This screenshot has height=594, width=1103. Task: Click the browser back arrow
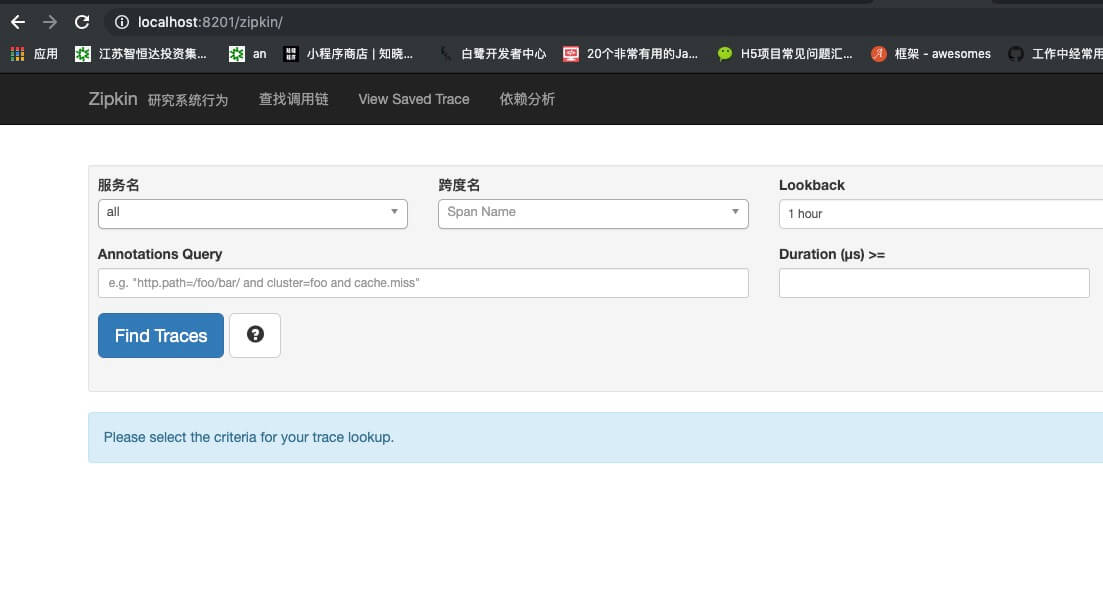point(18,22)
